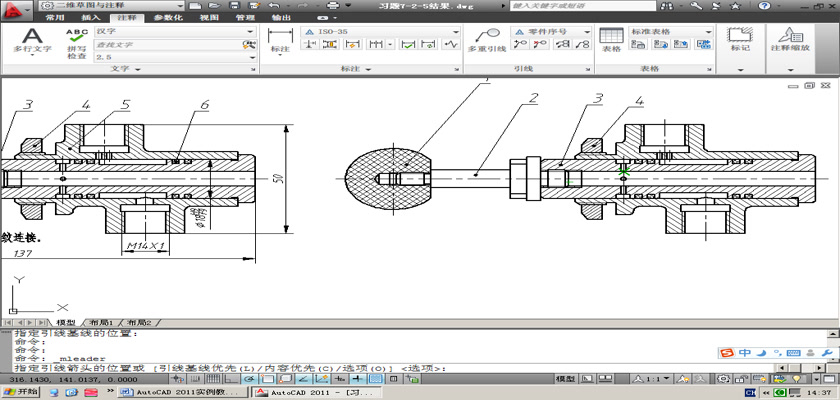Image resolution: width=840 pixels, height=400 pixels.
Task: Open the Annotation Scaling (注释缩放) tool
Action: 790,40
